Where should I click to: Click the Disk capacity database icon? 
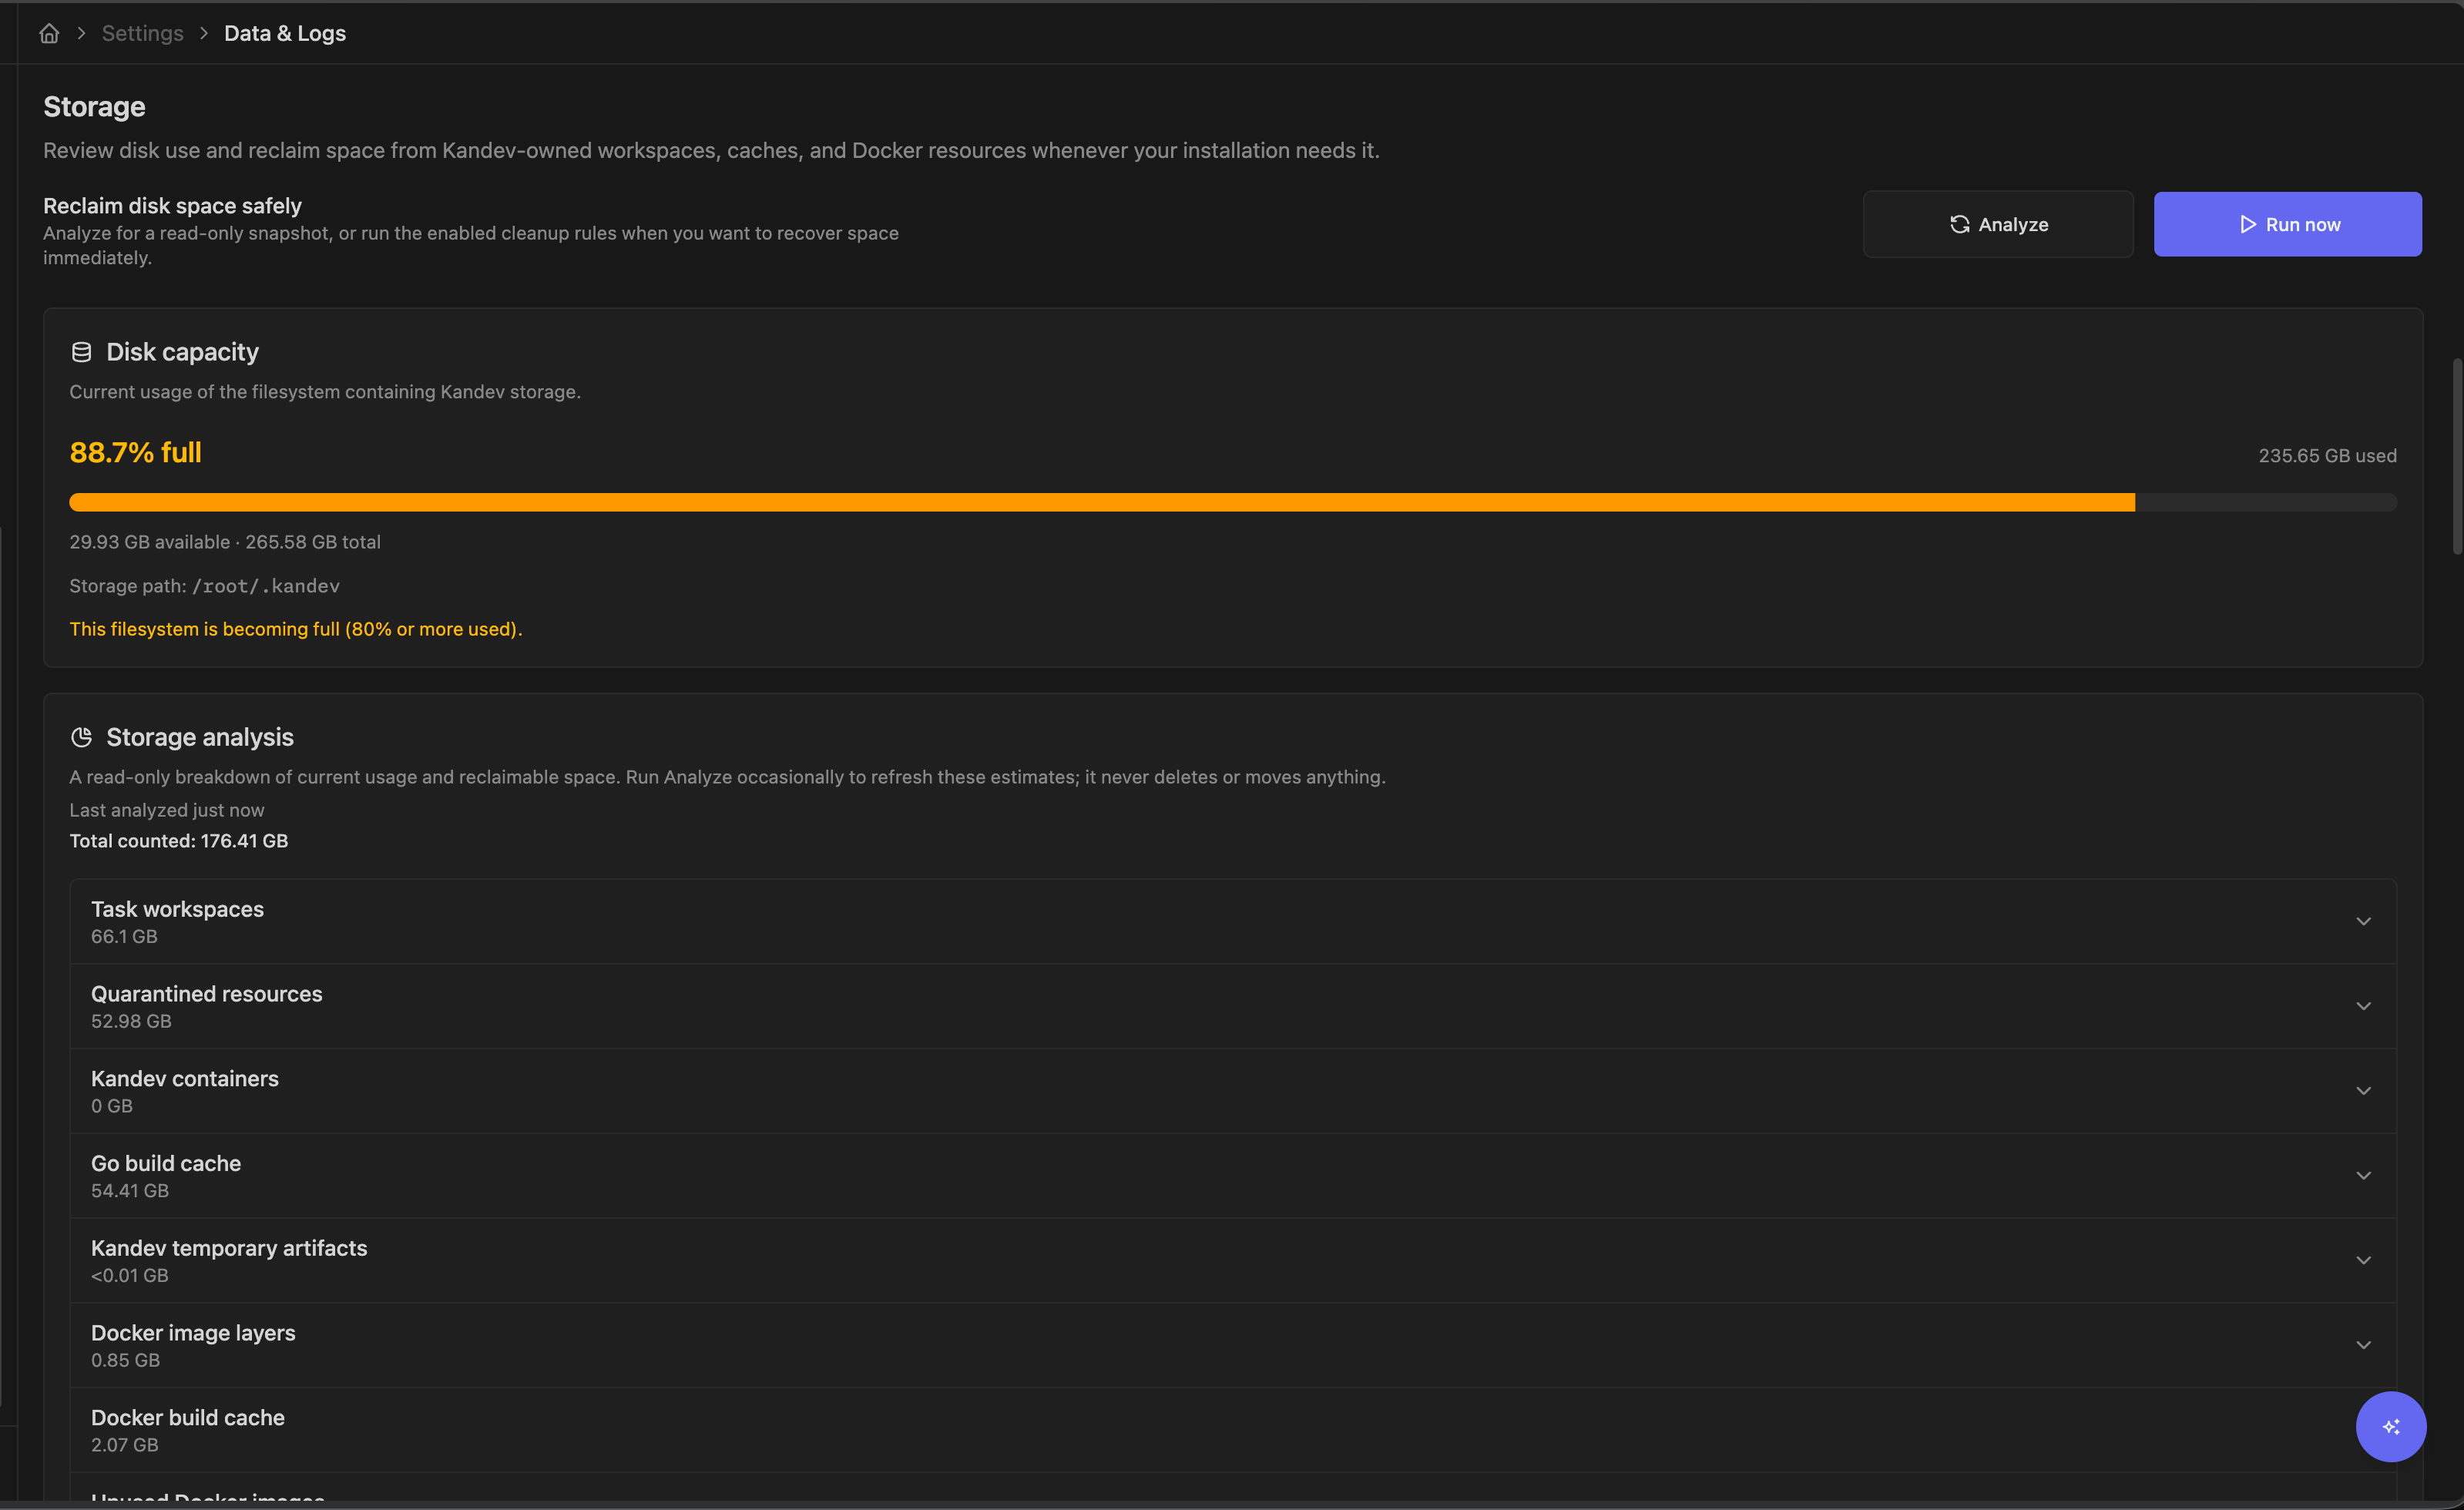(x=82, y=352)
